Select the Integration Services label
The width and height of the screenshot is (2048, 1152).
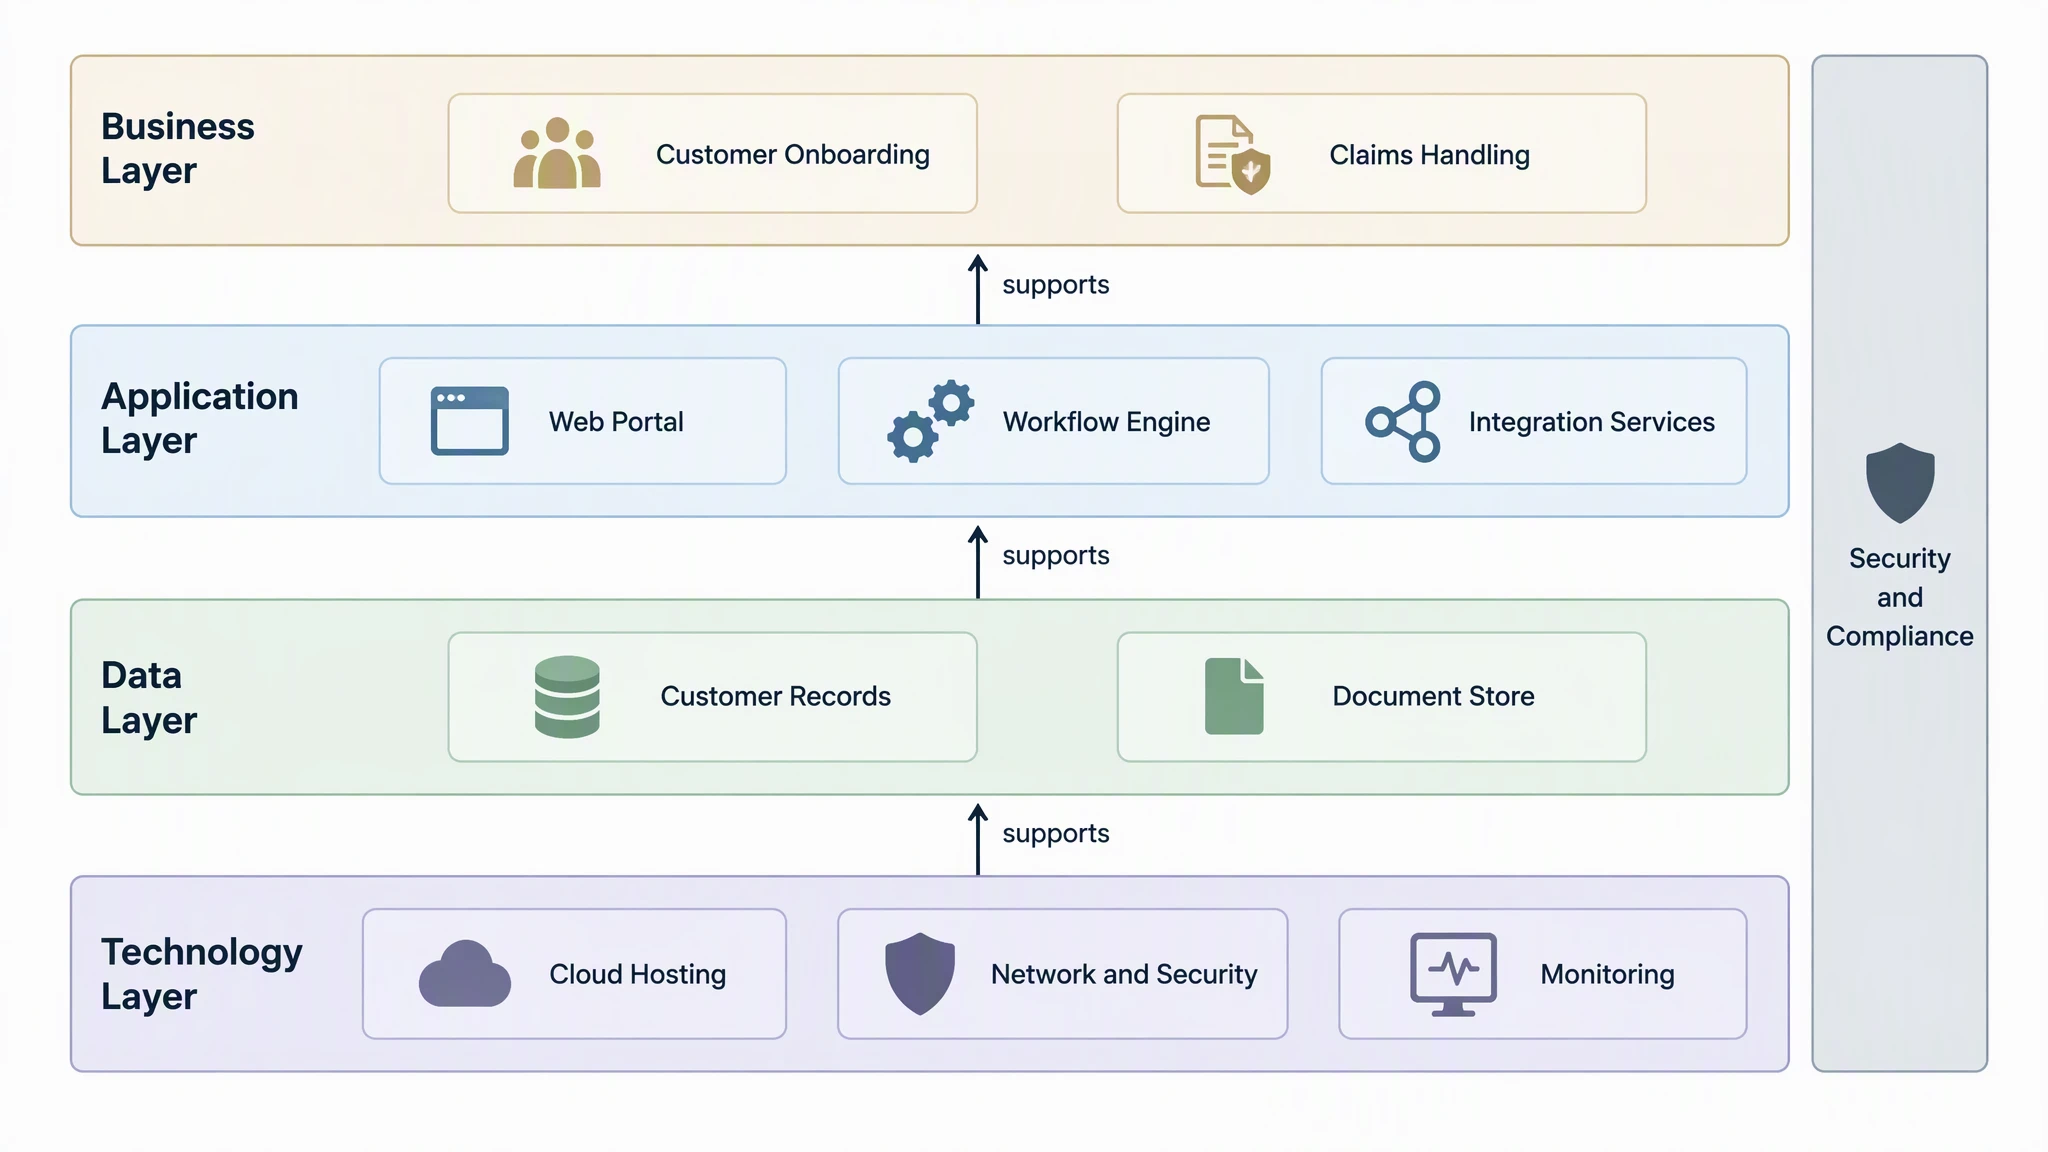pos(1592,422)
